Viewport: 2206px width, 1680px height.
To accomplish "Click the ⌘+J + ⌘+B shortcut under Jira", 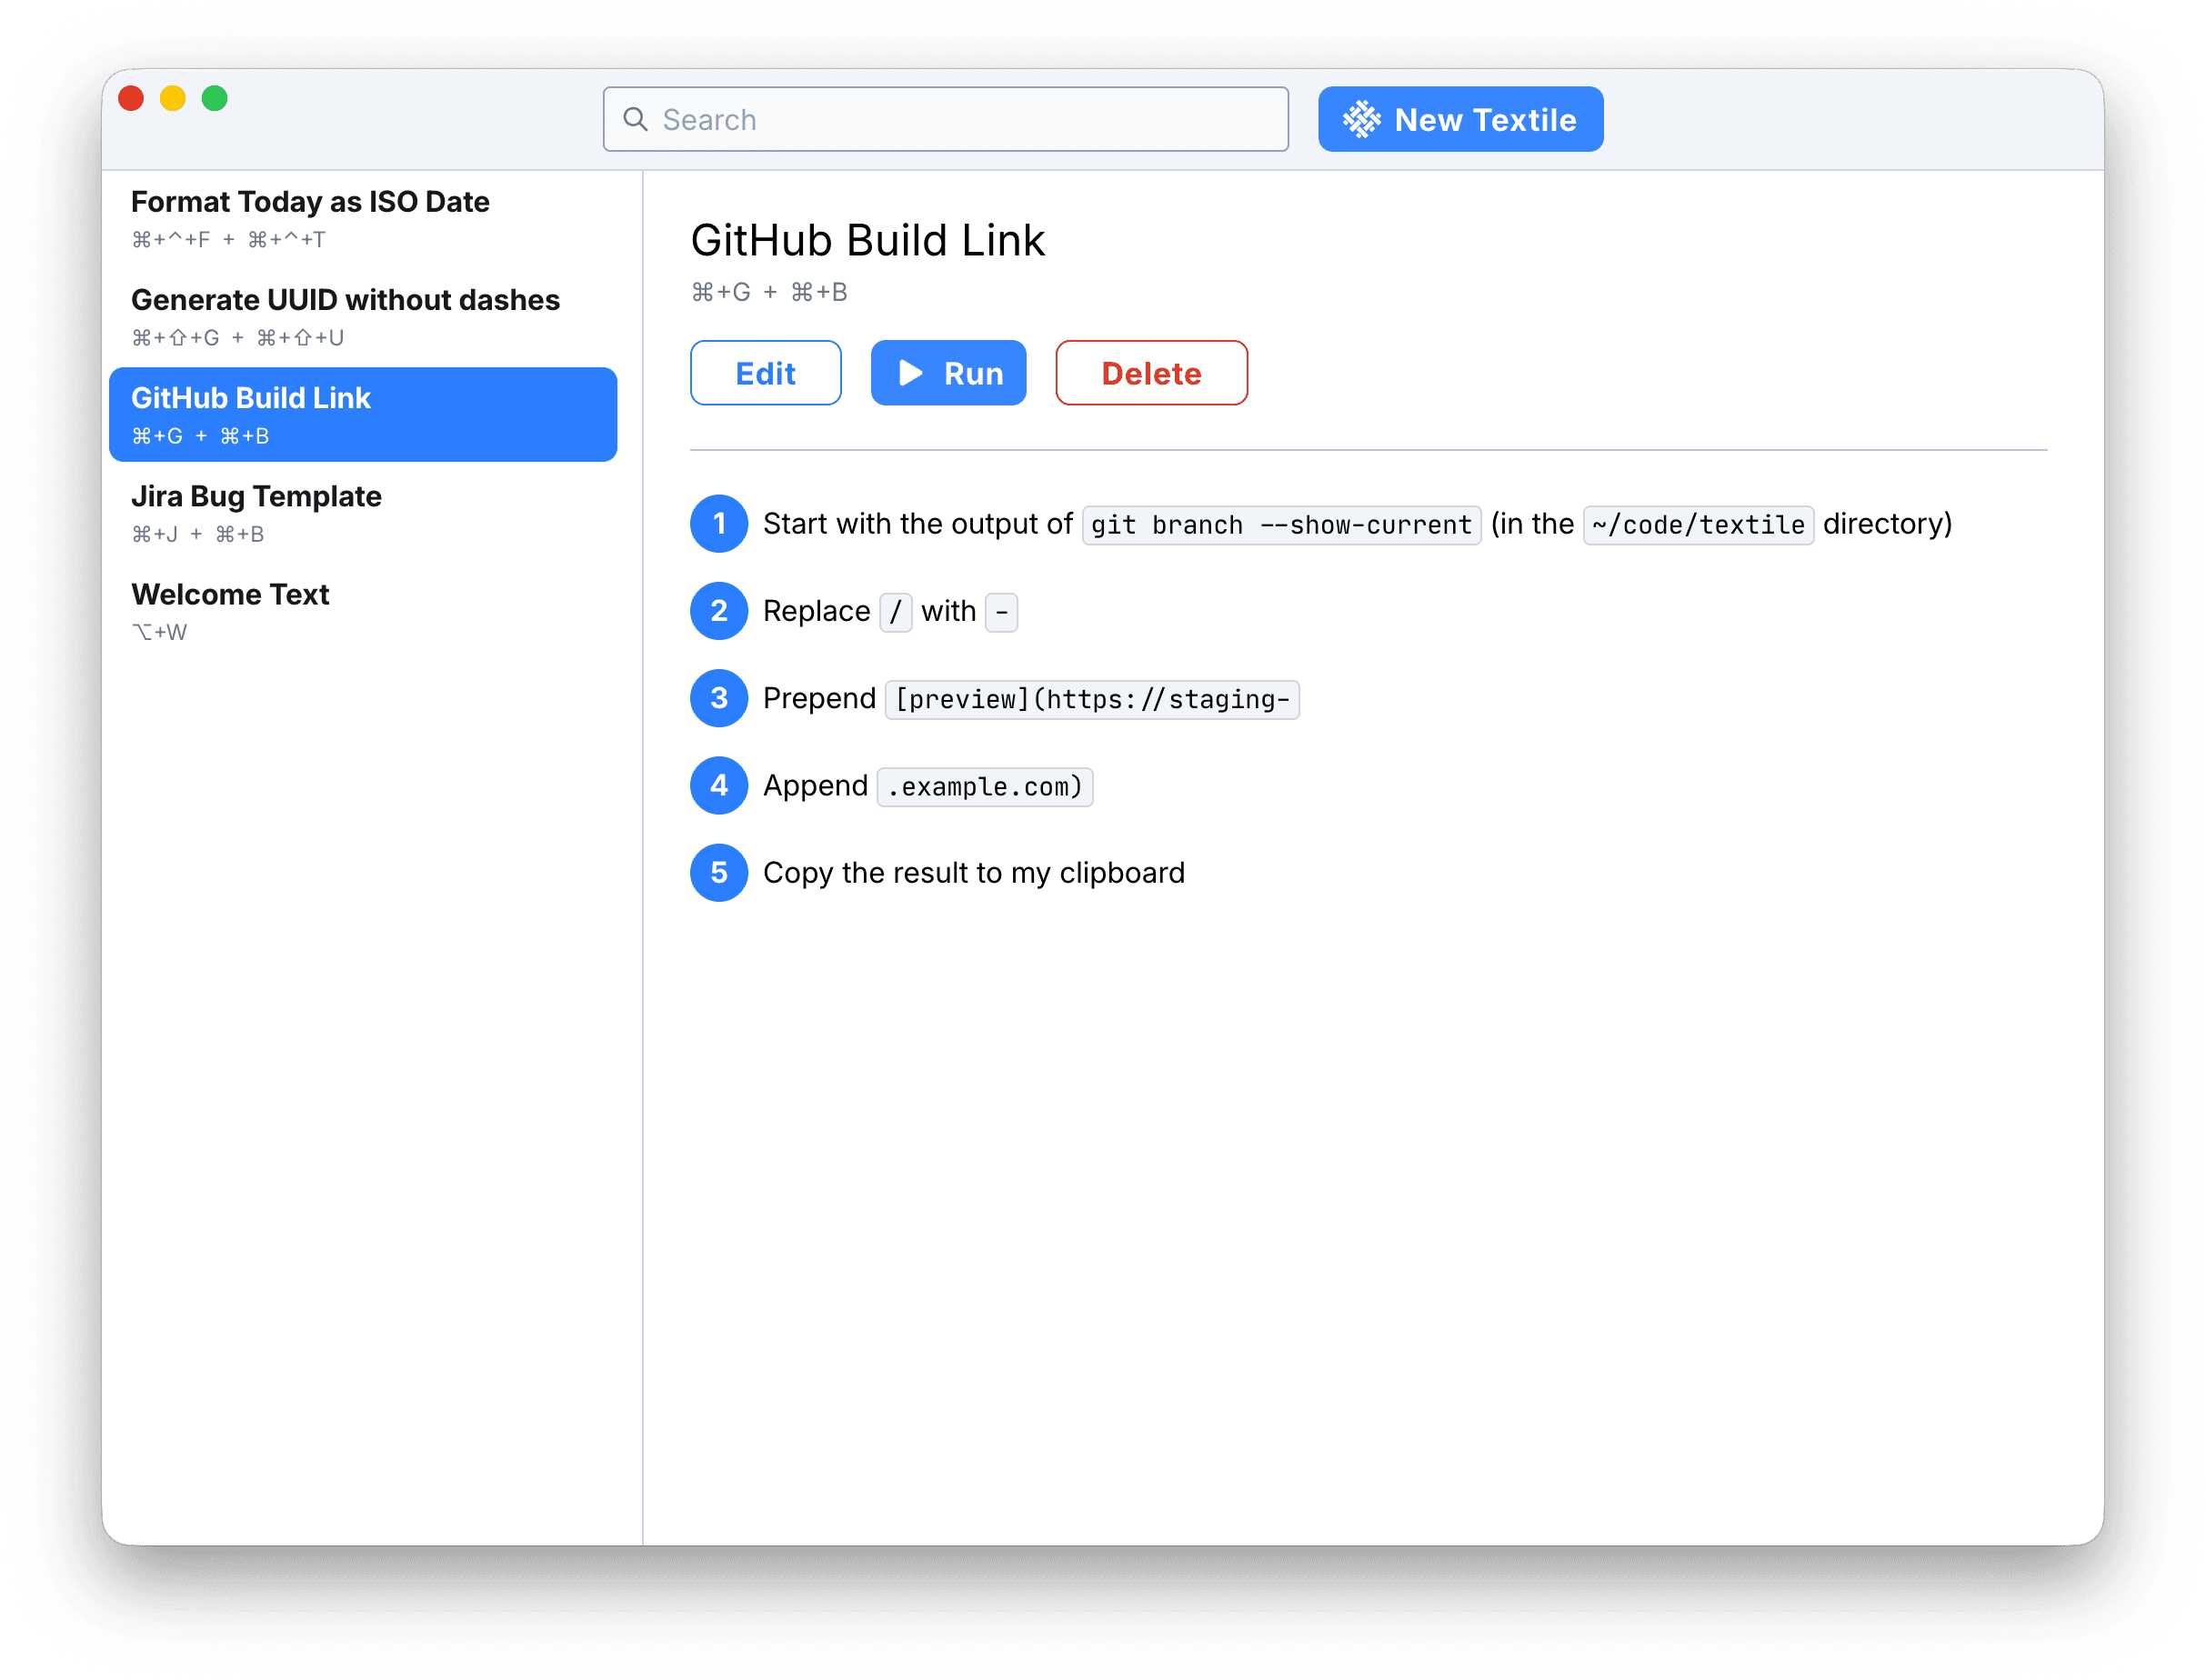I will click(198, 534).
